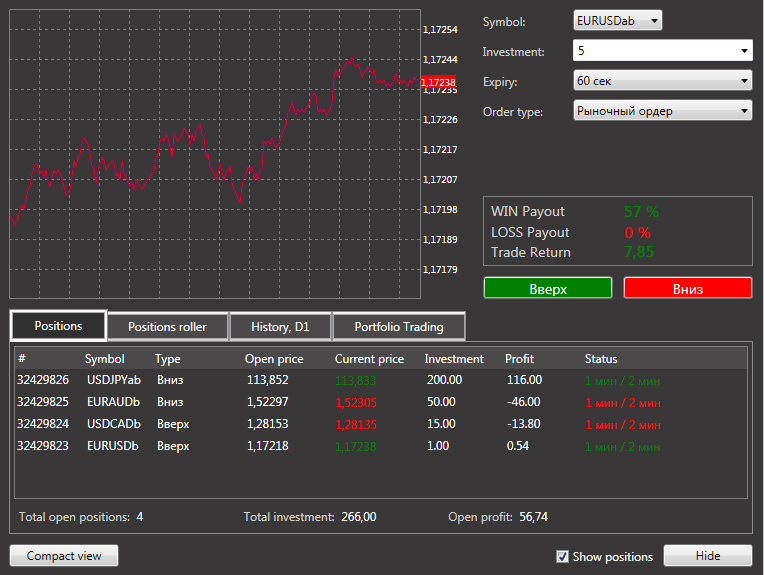
Task: Open the Portfolio Trading tab
Action: click(399, 326)
